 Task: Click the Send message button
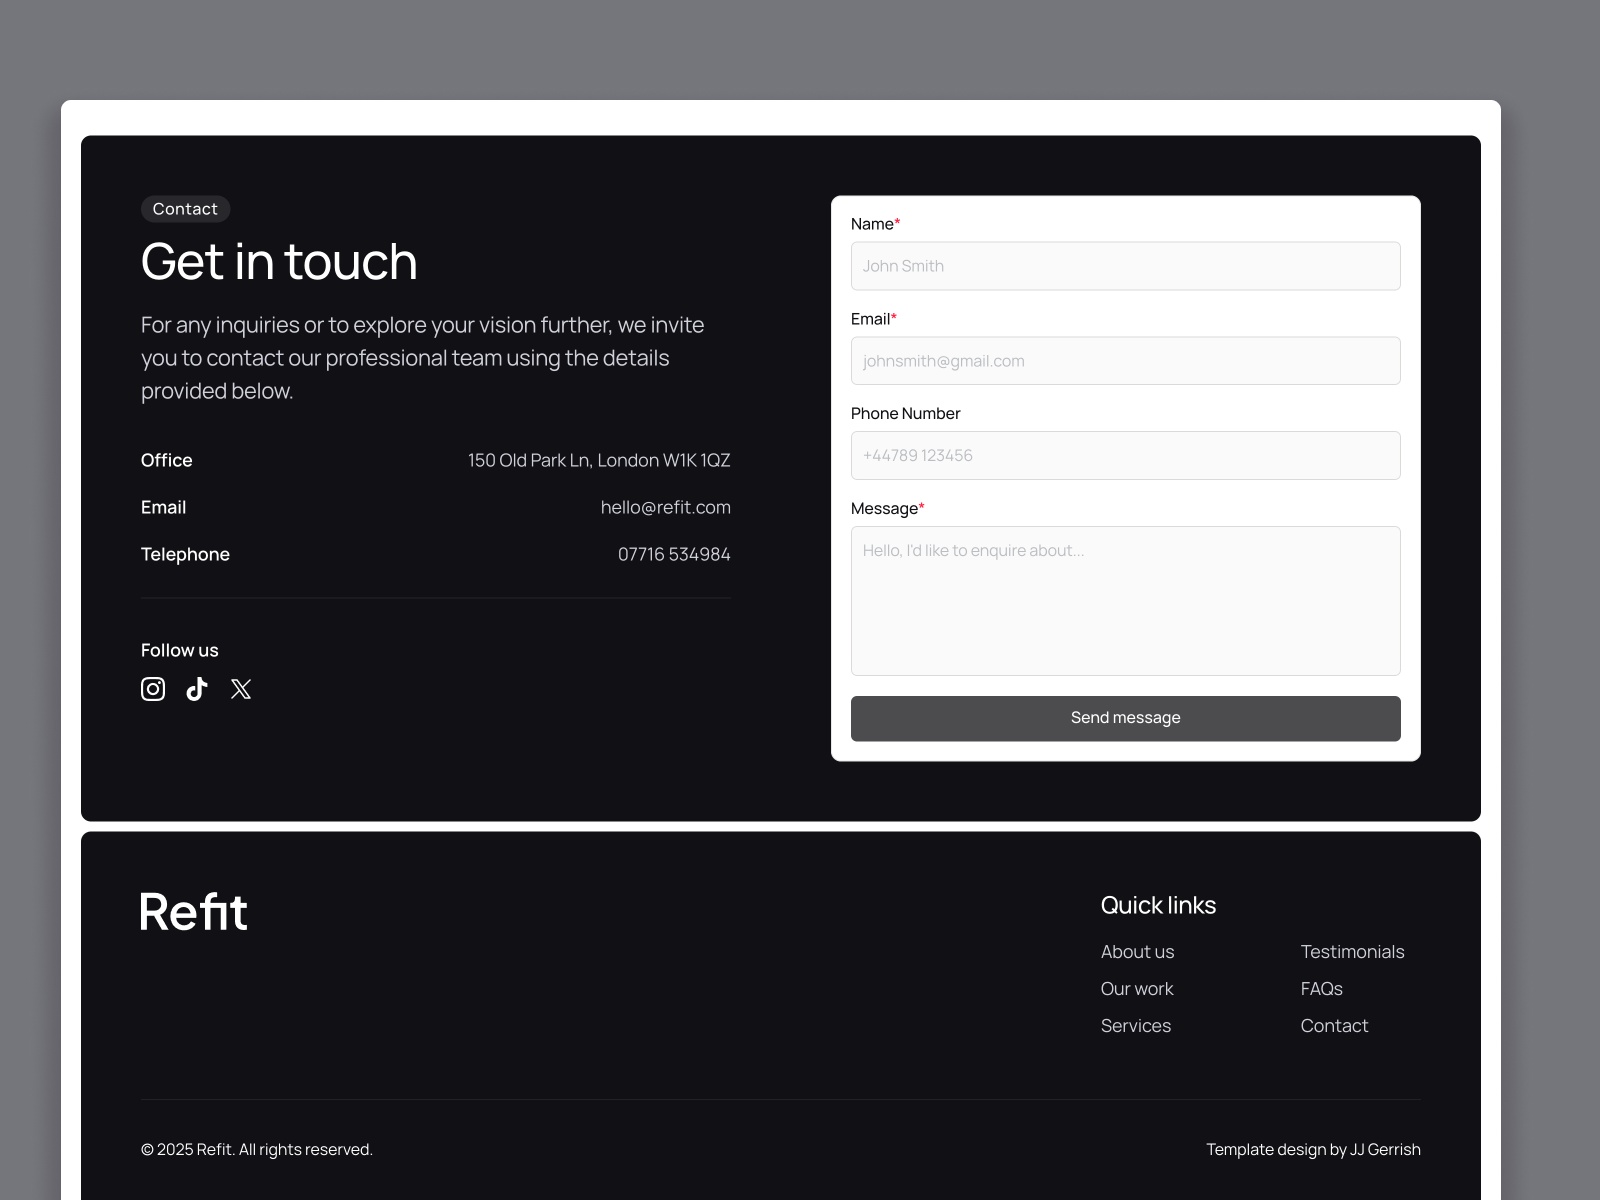pyautogui.click(x=1125, y=718)
